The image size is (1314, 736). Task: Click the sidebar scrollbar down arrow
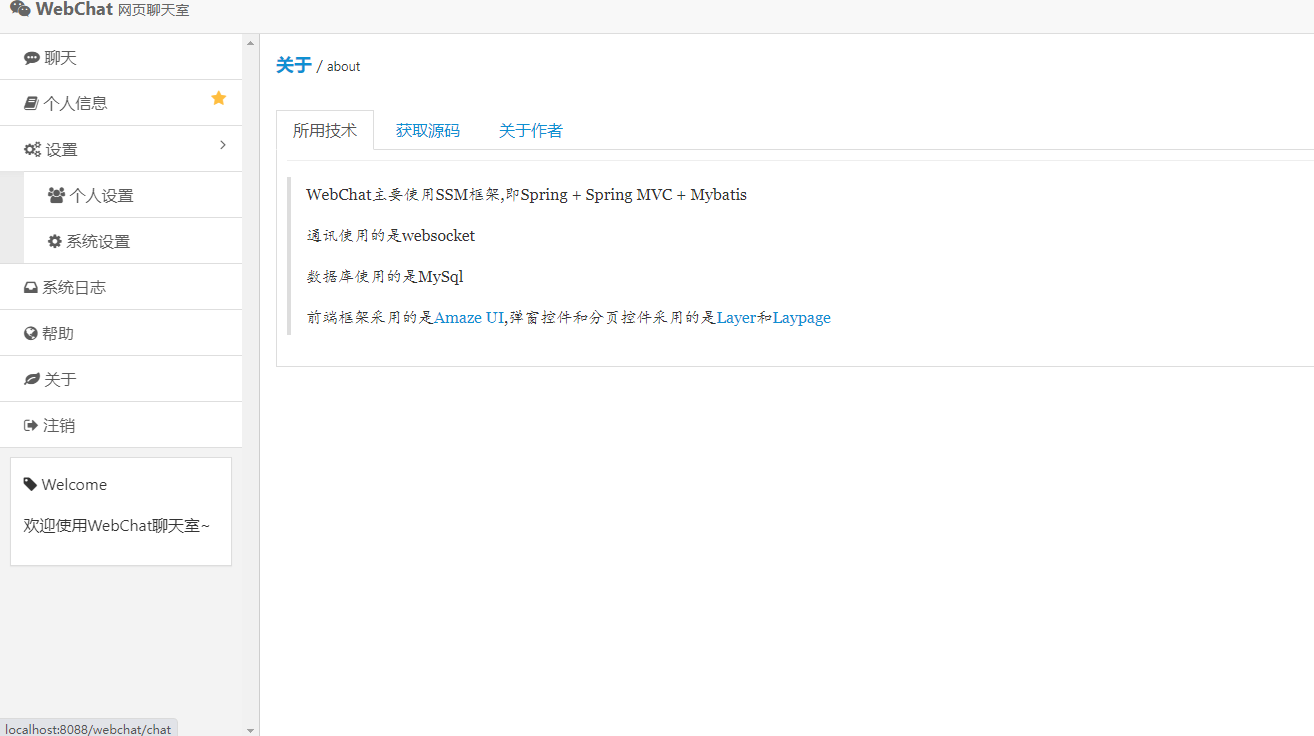250,730
